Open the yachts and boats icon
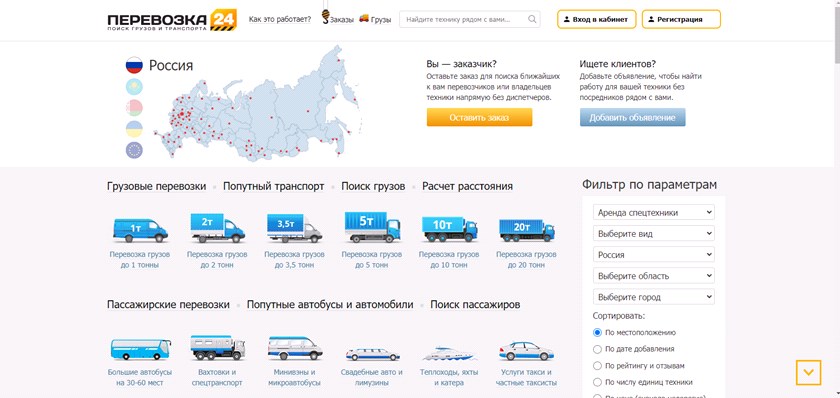Image resolution: width=840 pixels, height=398 pixels. 449,354
